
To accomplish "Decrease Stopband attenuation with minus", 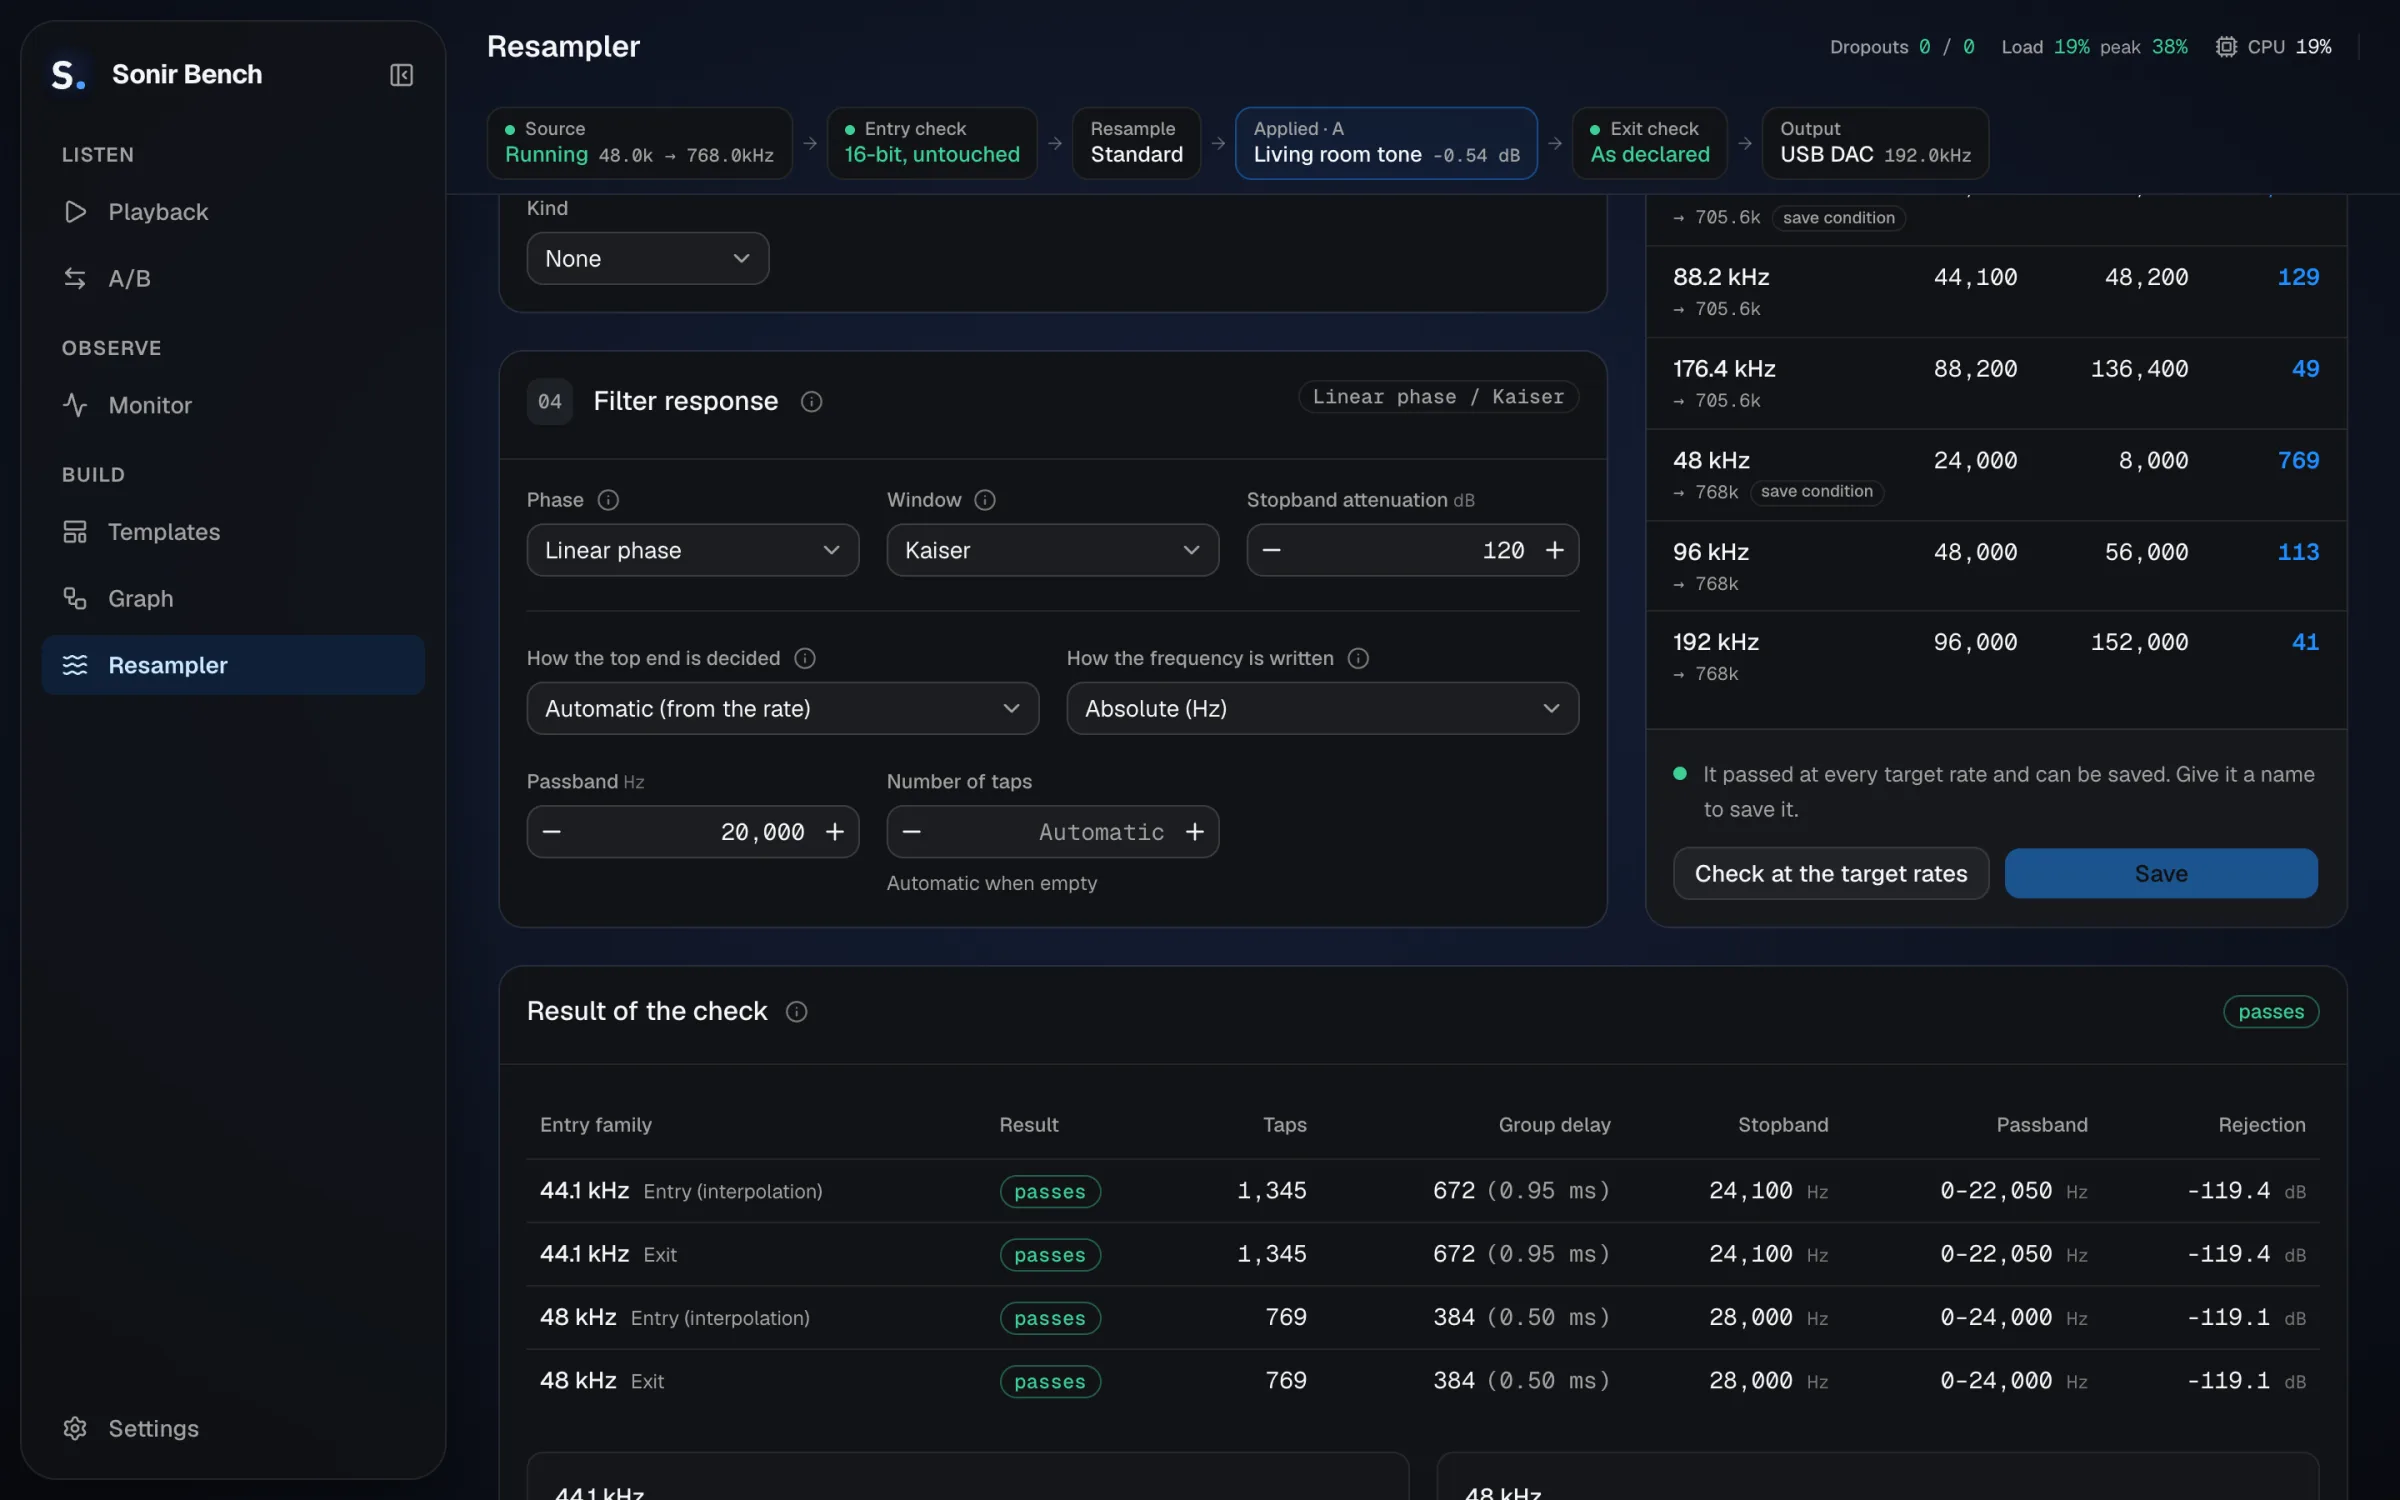I will pos(1271,551).
